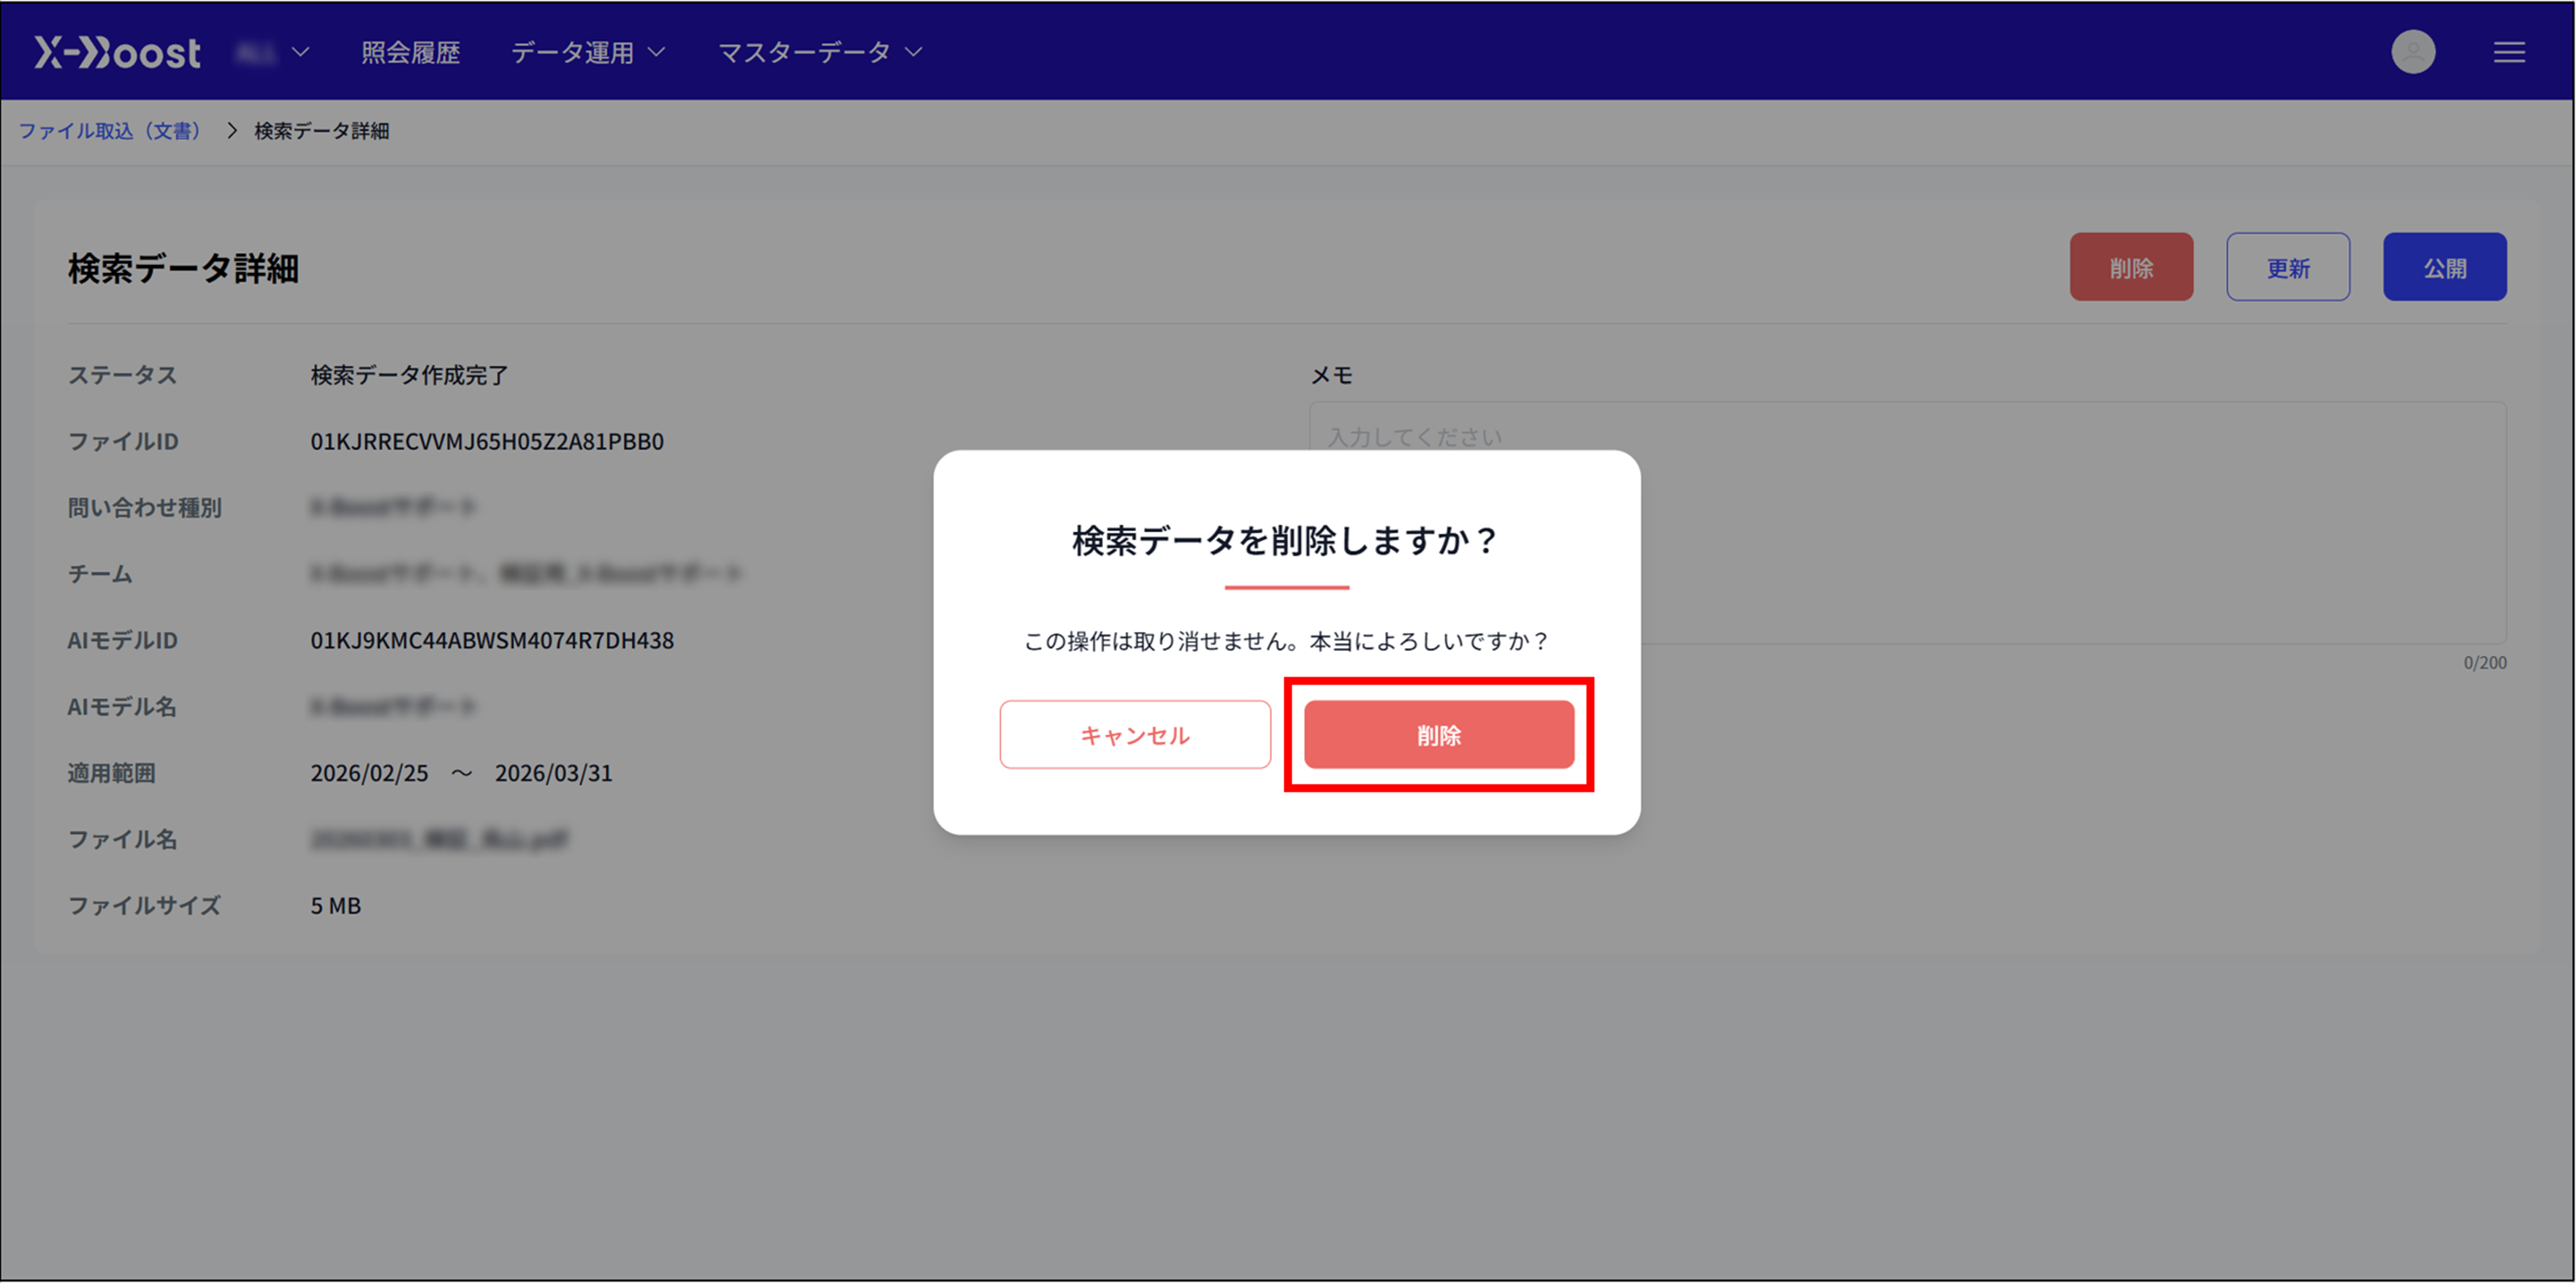2576x1283 pixels.
Task: Click the blue 公開 button
Action: (x=2444, y=267)
